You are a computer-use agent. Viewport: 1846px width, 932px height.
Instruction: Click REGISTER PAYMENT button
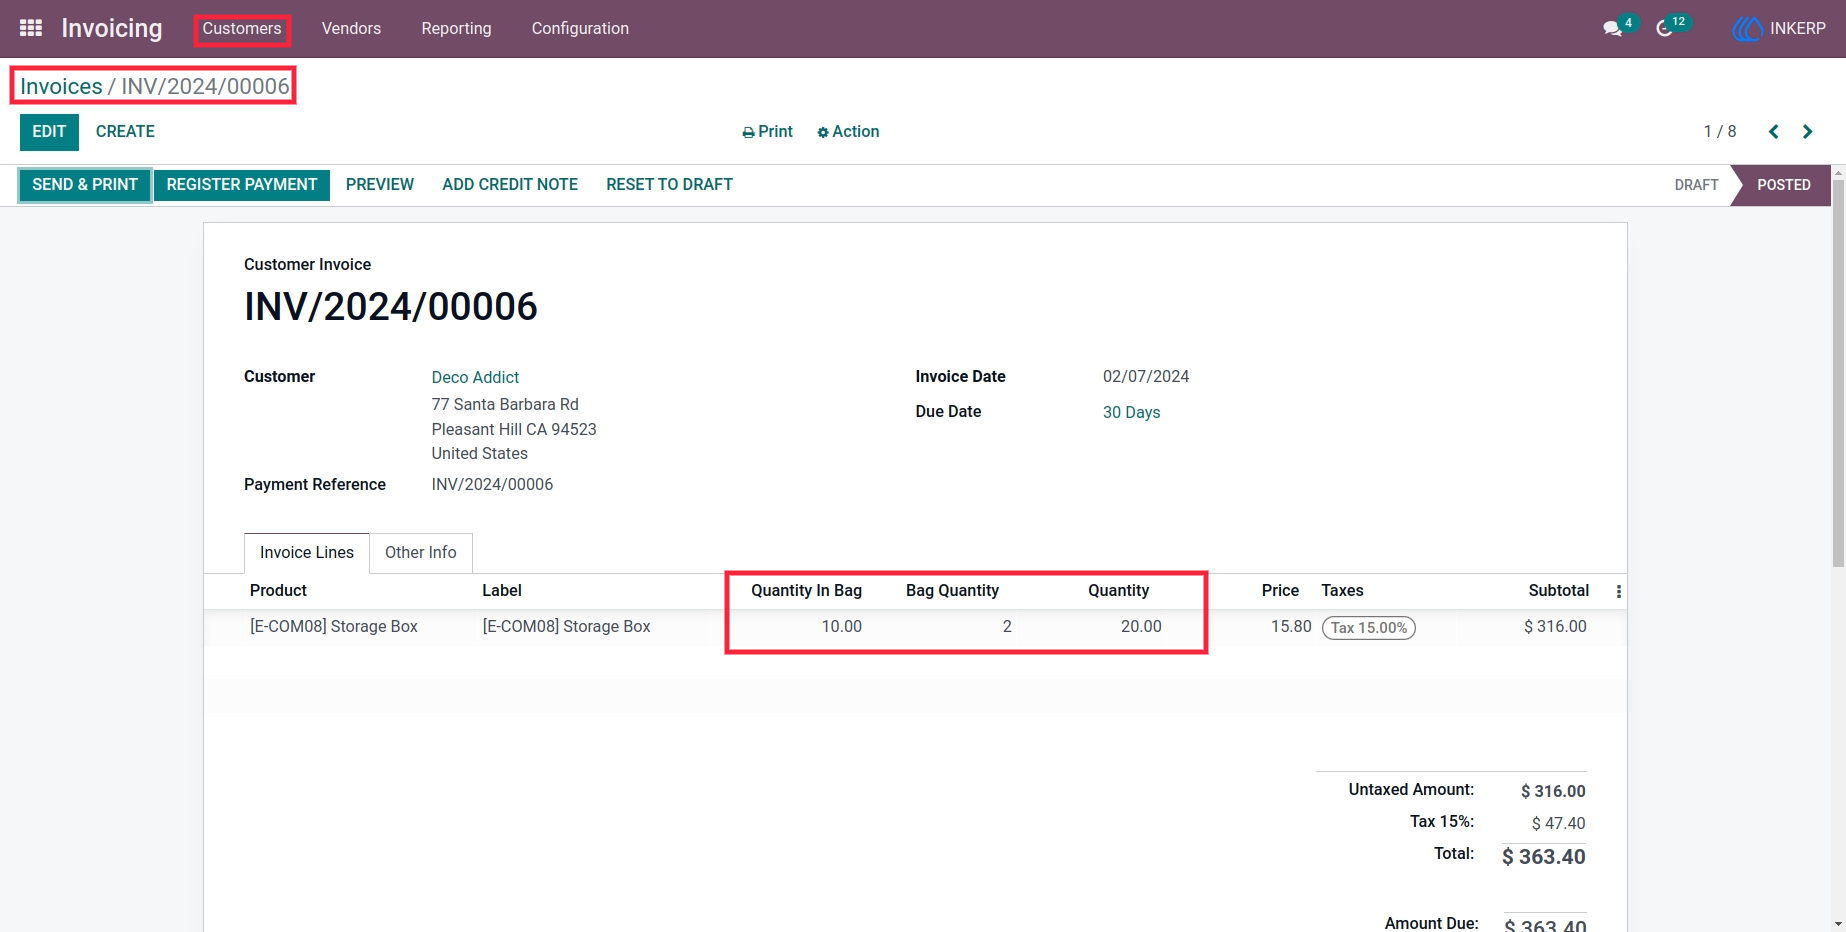click(x=242, y=185)
